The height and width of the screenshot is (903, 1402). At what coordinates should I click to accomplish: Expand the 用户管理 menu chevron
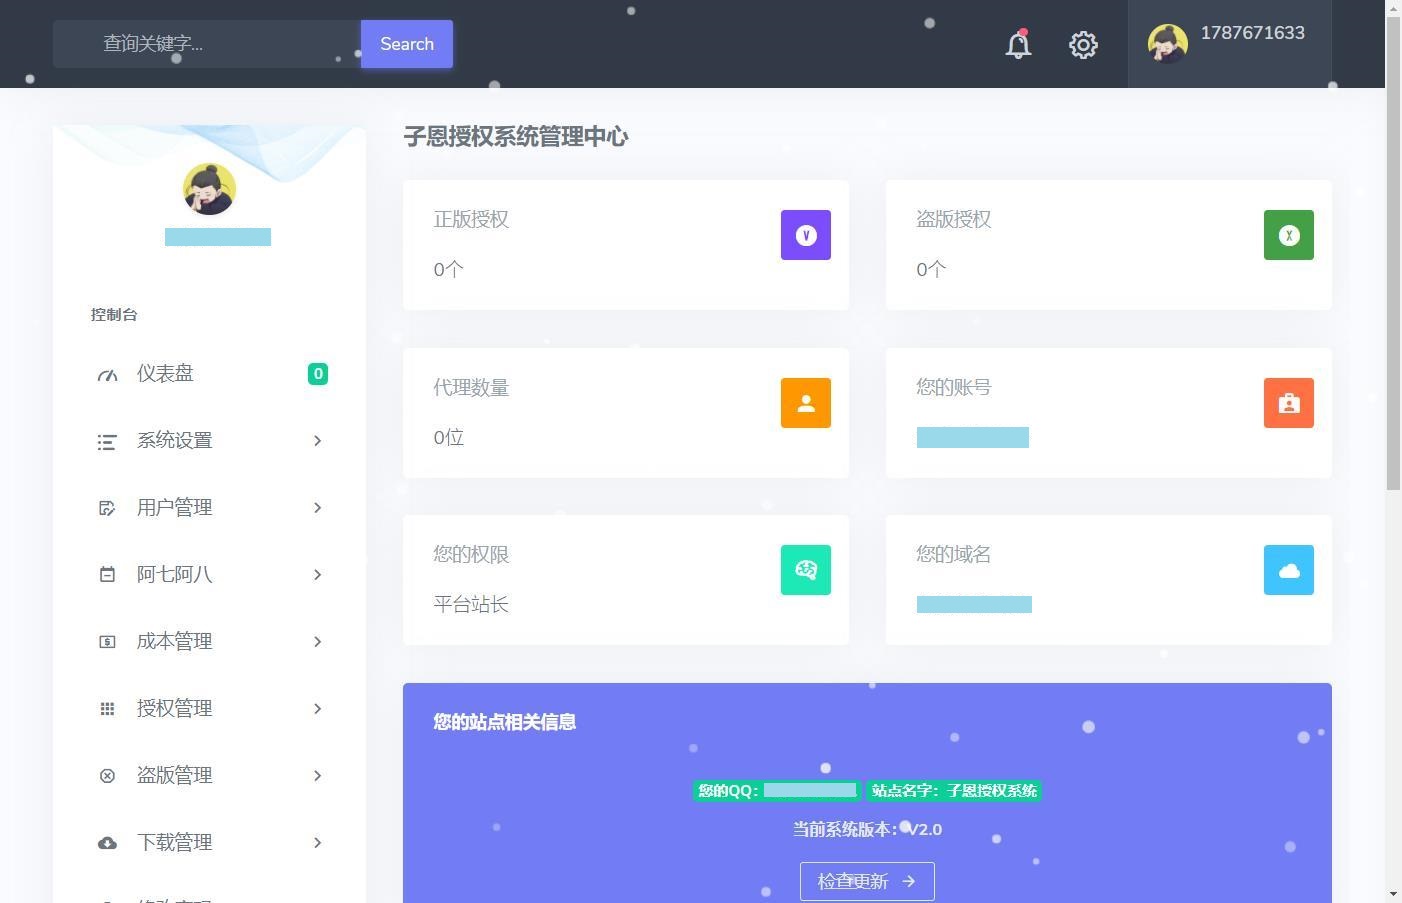[x=318, y=508]
